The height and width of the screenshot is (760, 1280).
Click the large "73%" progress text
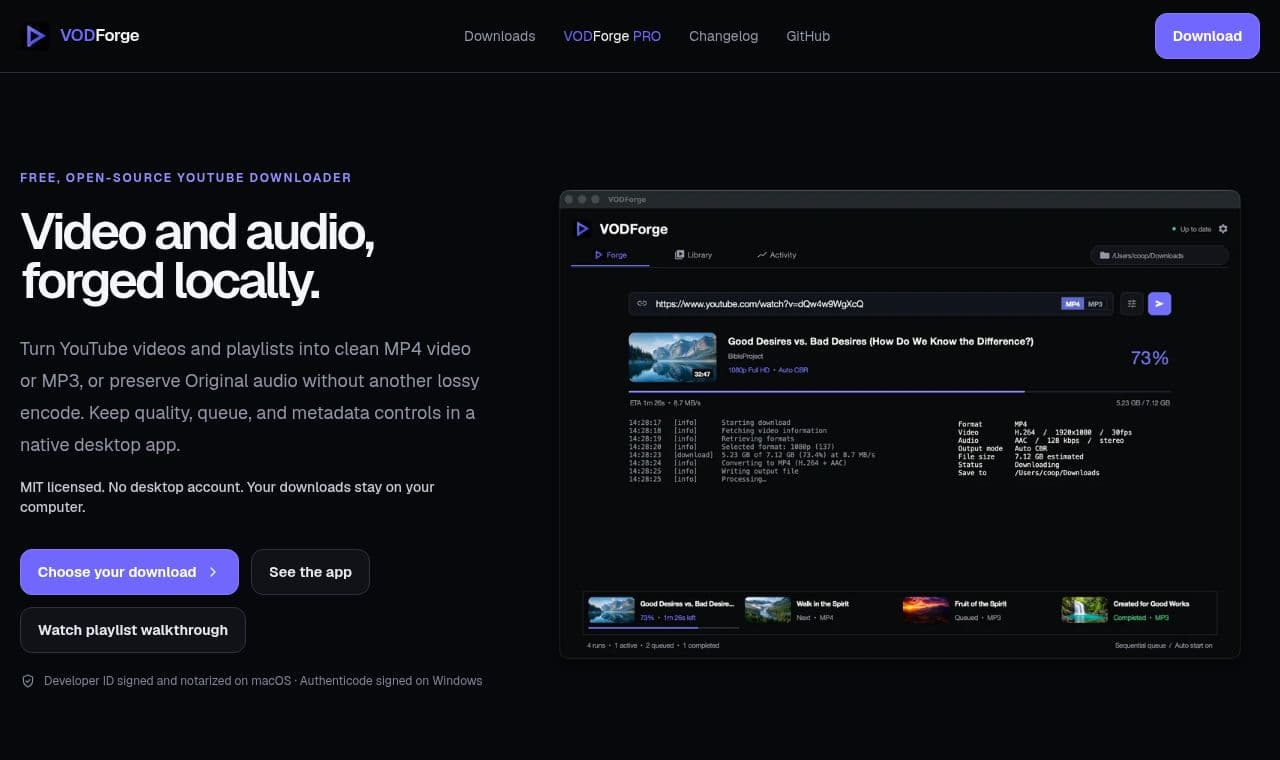[1149, 358]
